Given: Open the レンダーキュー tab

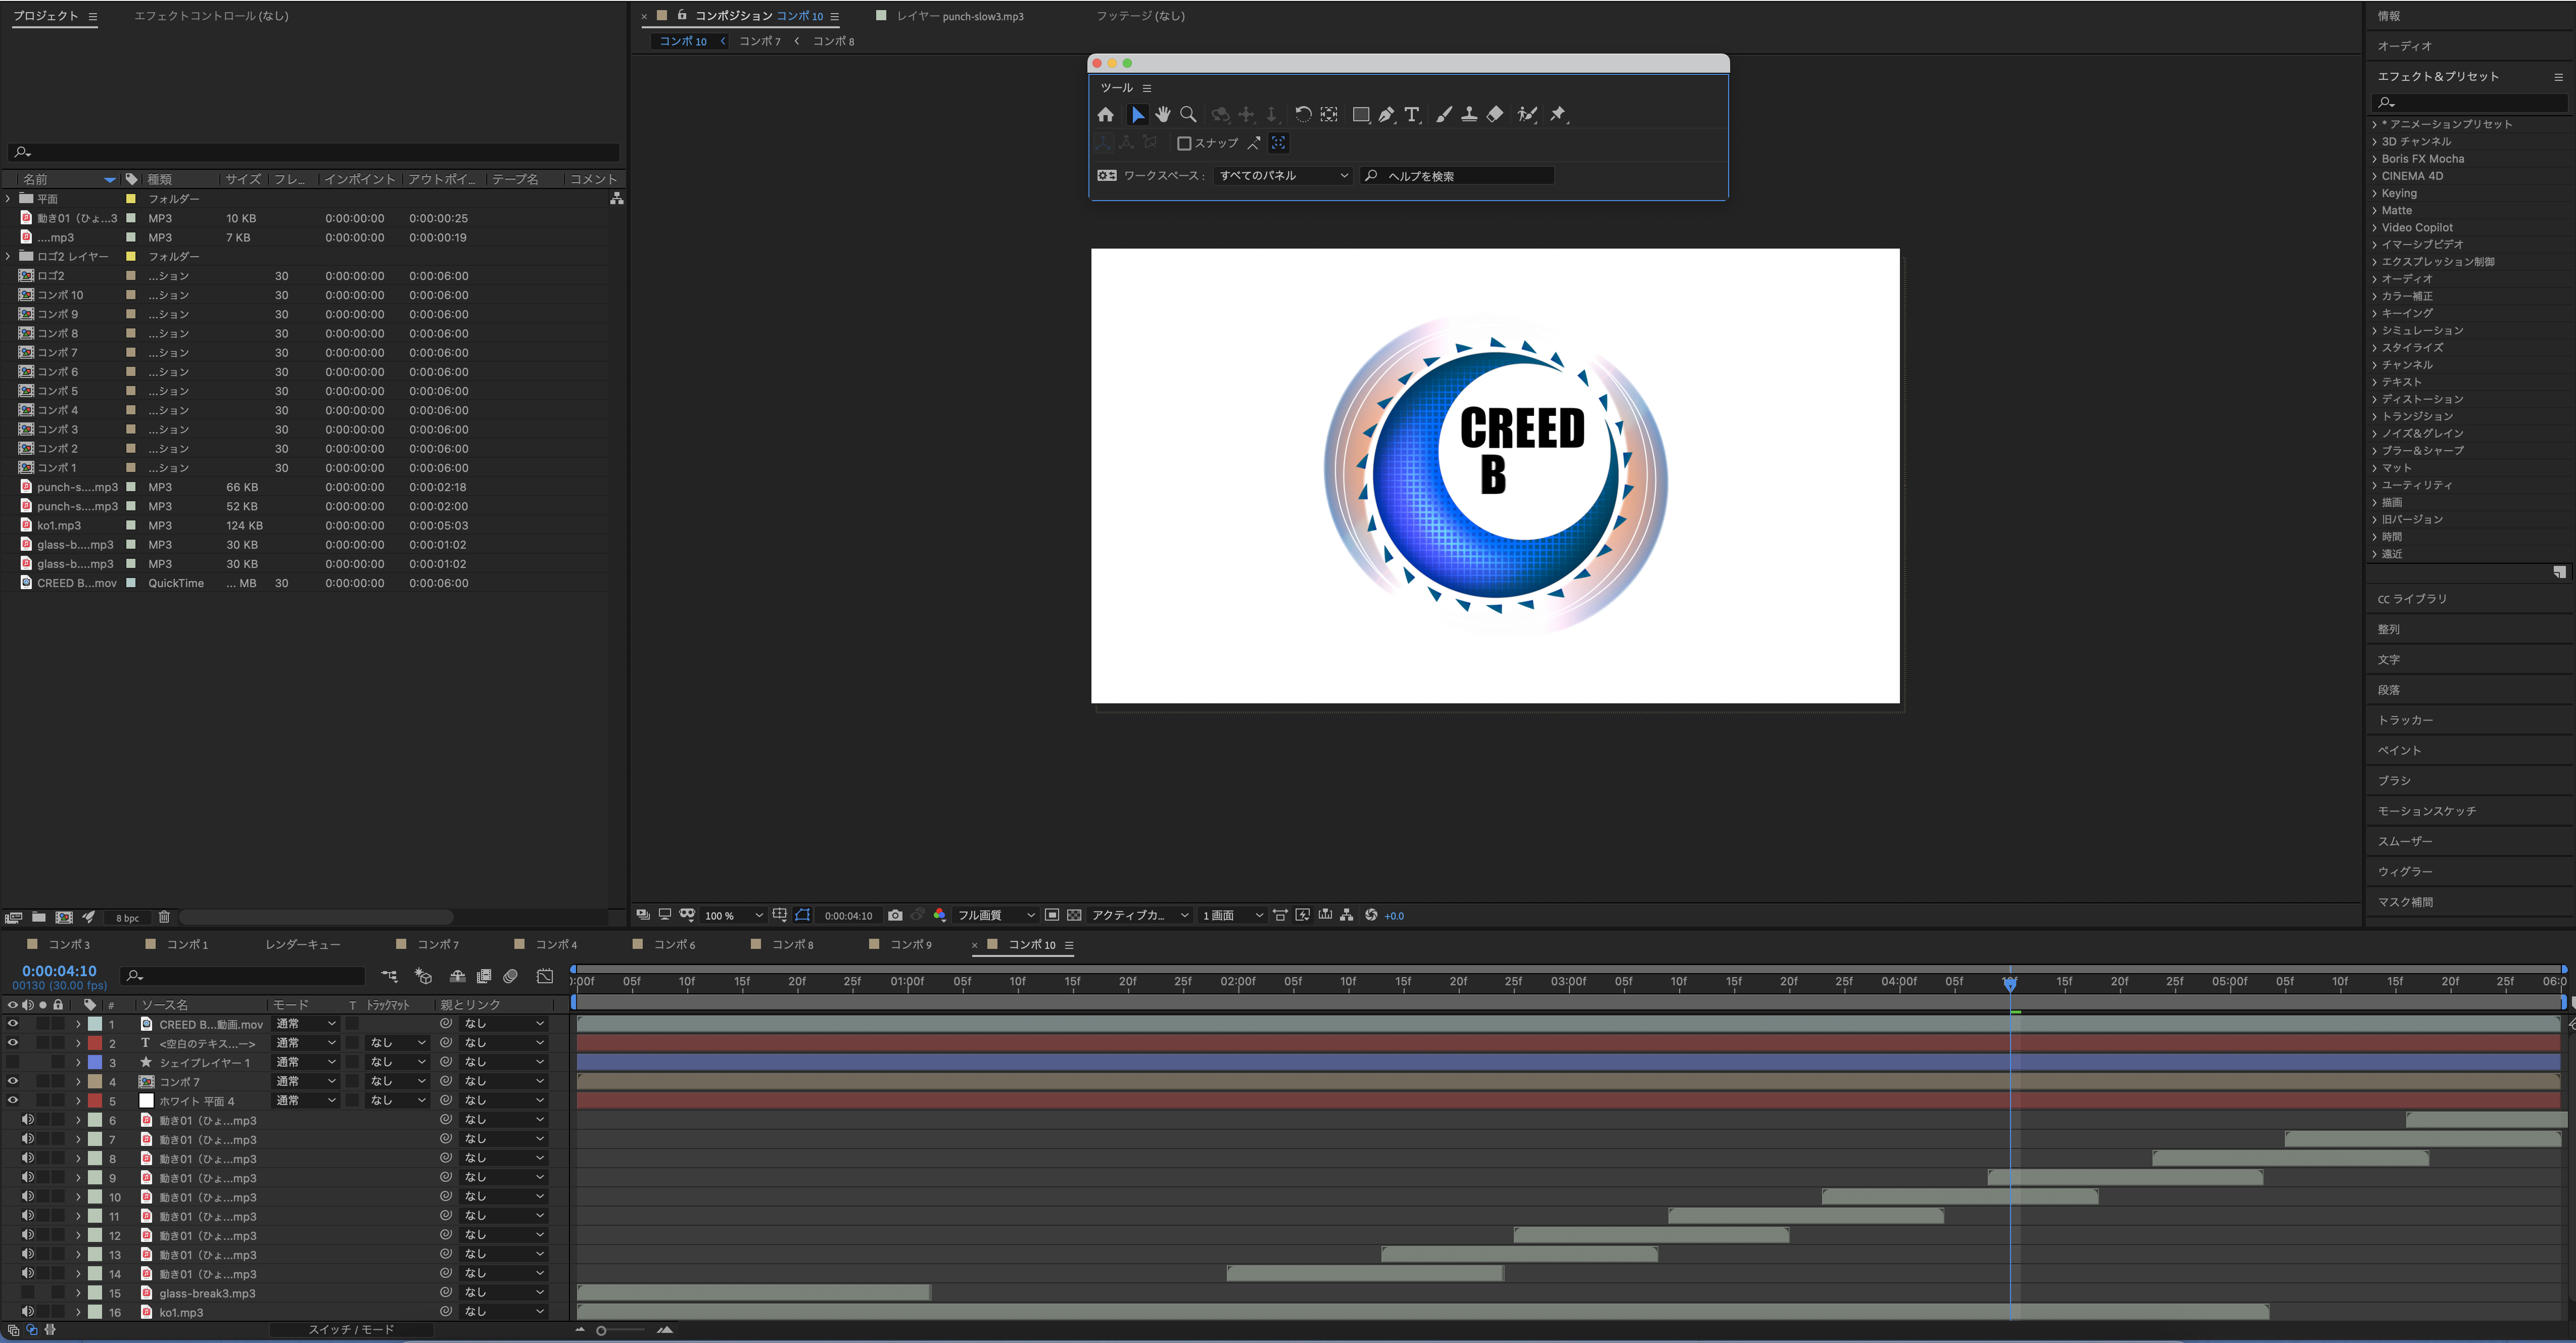Looking at the screenshot, I should click(x=303, y=944).
